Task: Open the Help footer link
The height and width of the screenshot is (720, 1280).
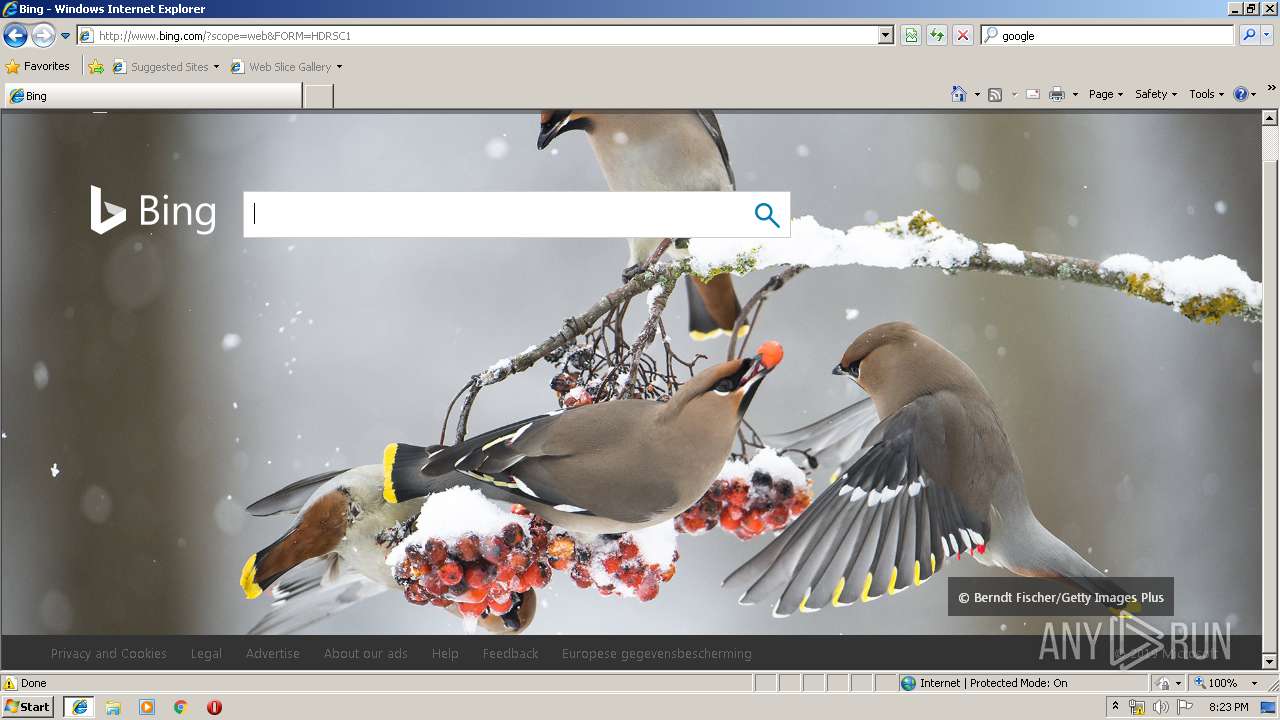Action: coord(445,653)
